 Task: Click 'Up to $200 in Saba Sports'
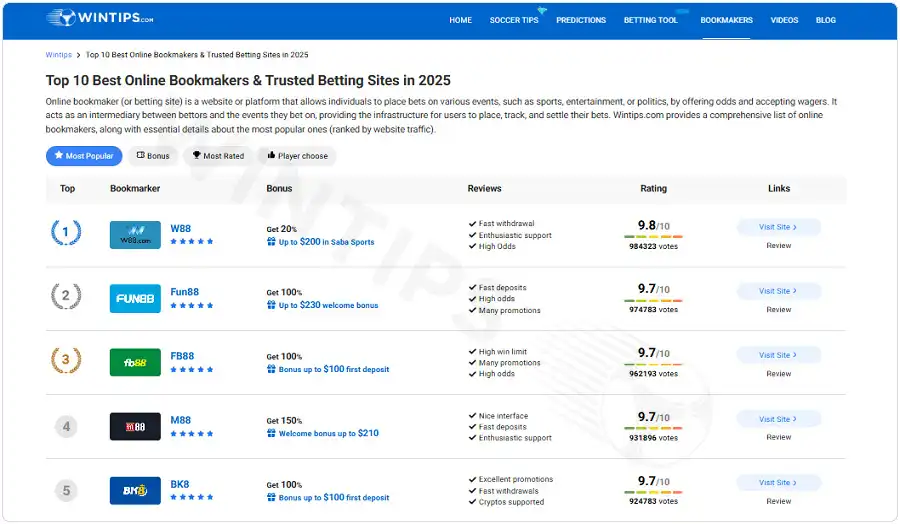[326, 242]
